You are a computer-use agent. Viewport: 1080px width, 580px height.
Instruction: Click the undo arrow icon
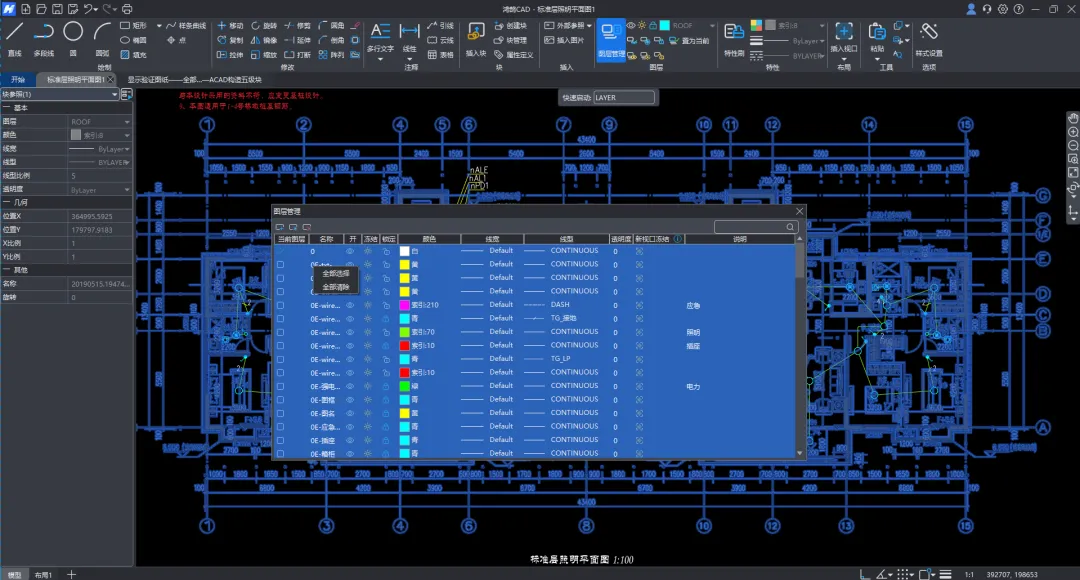coord(89,9)
